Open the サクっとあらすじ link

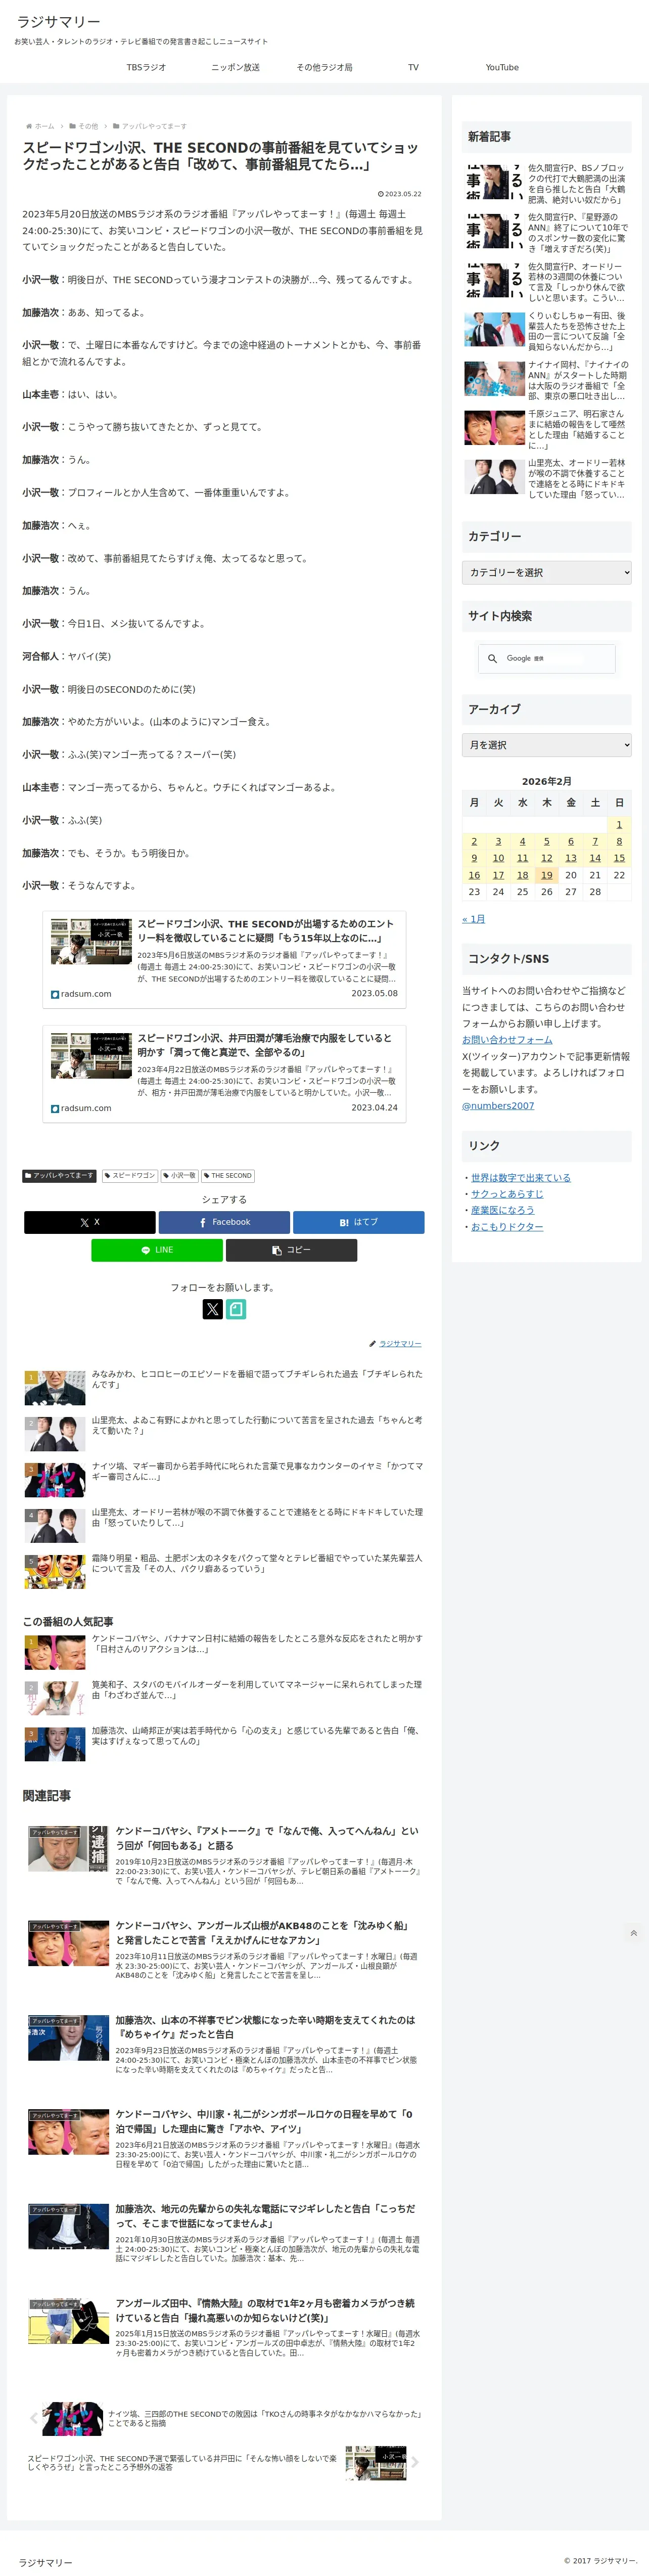coord(507,1194)
